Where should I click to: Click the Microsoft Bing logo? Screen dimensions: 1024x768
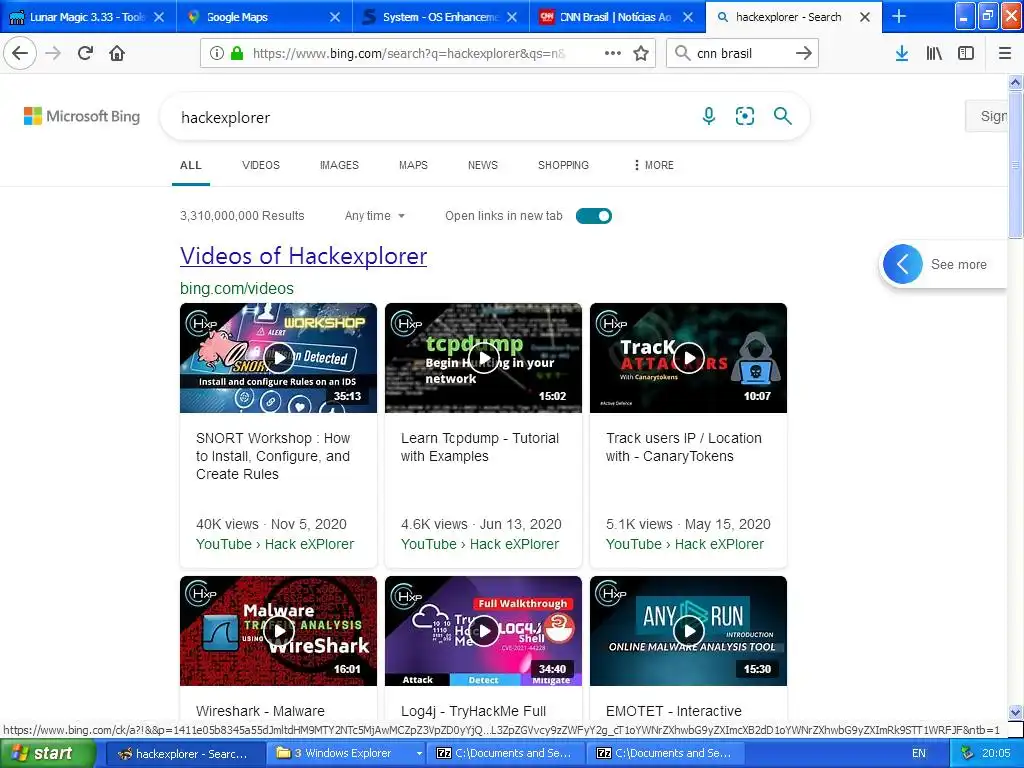point(82,116)
